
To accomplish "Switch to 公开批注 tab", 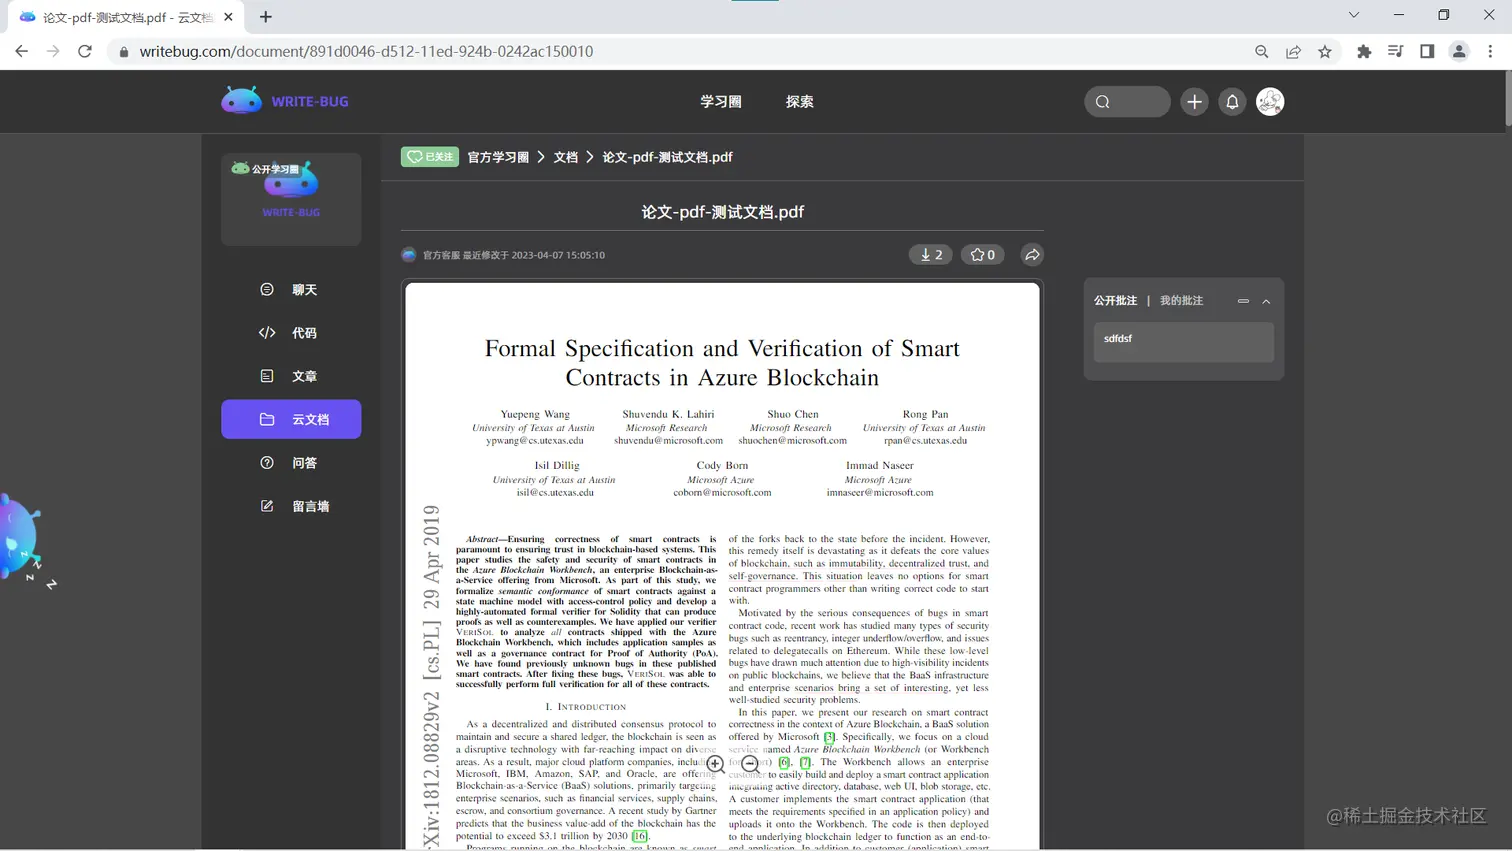I will point(1115,301).
